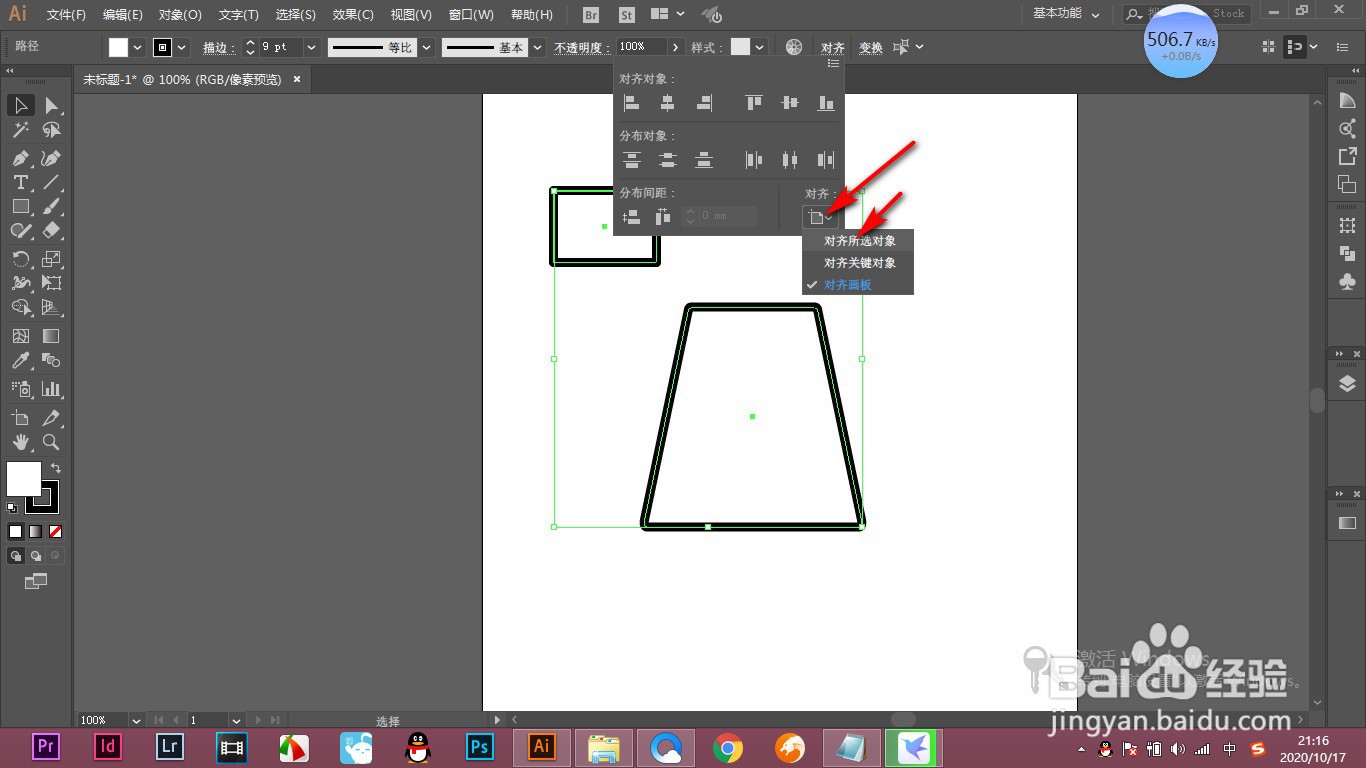Image resolution: width=1366 pixels, height=768 pixels.
Task: Choose 对齐关键对象 from align menu
Action: (859, 263)
